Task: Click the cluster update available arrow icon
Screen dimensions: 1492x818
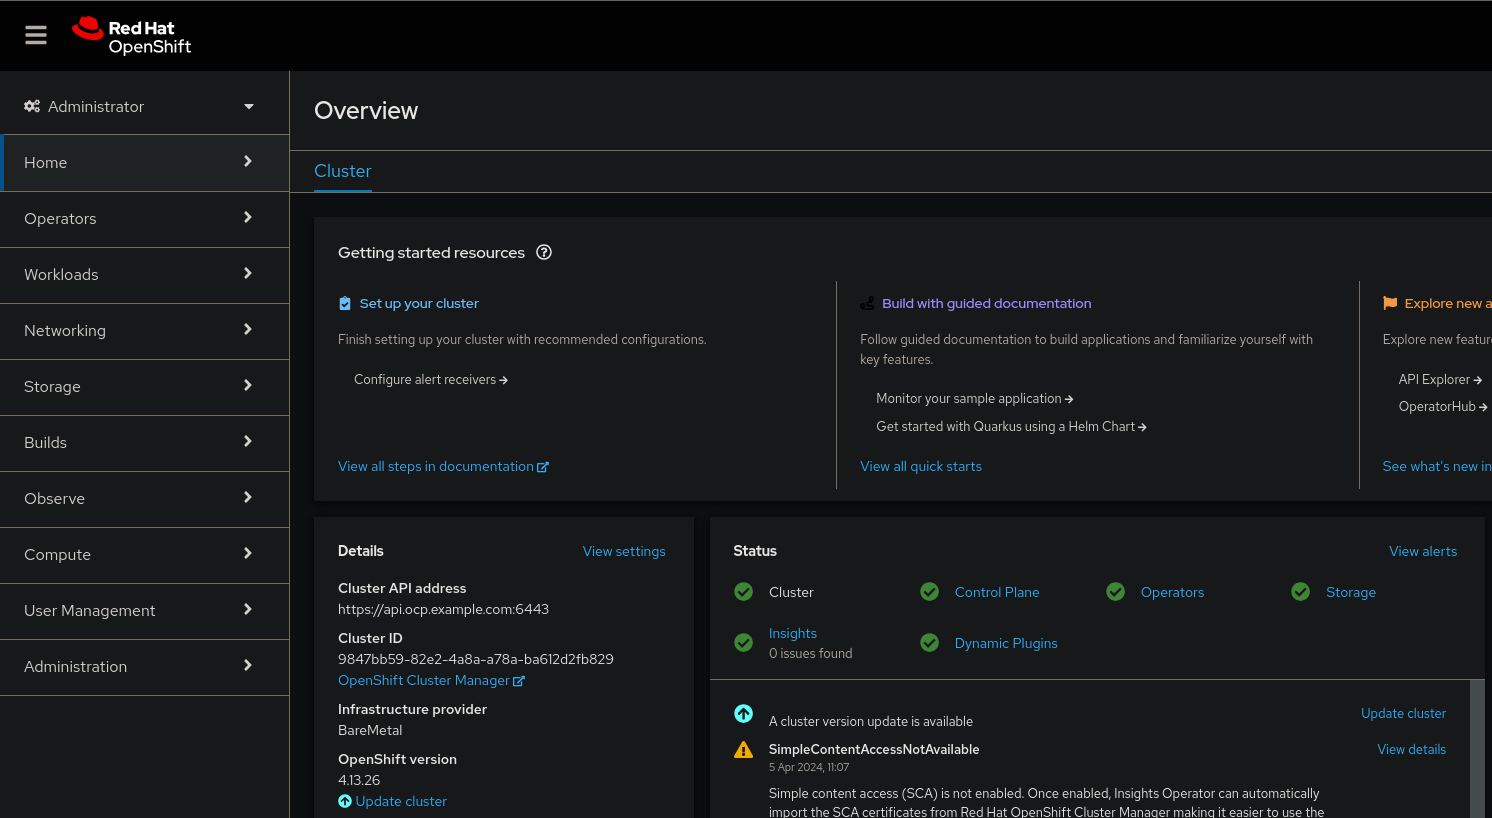Action: (743, 714)
